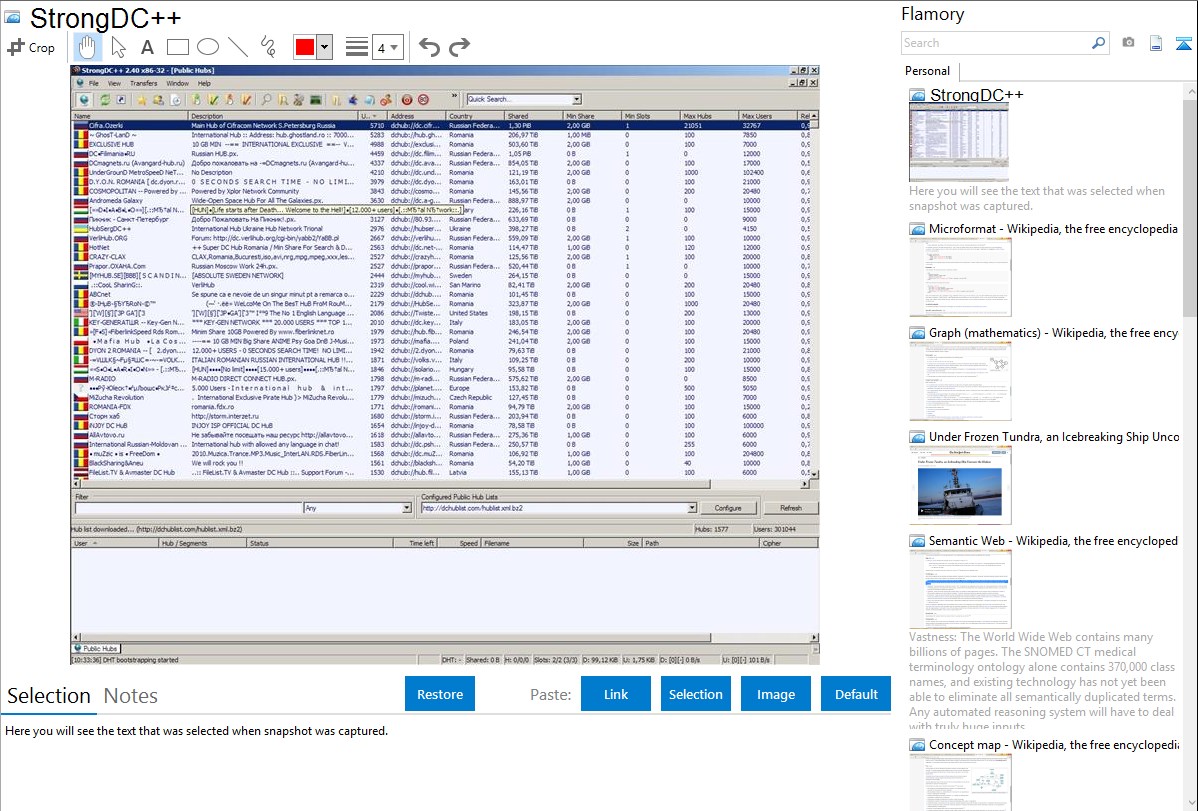Select the freehand scribble tool
Screen dimensions: 1198x811
[x=268, y=47]
